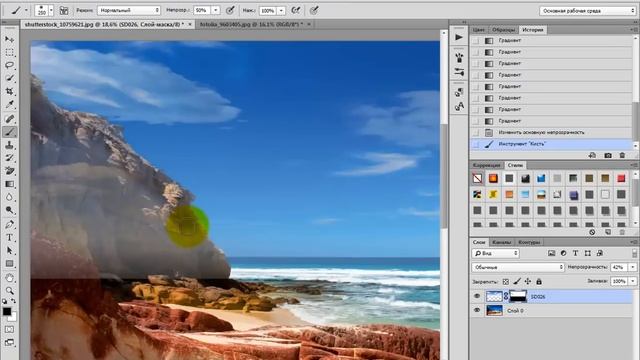
Task: Select the Brush tool in toolbox
Action: pyautogui.click(x=9, y=132)
